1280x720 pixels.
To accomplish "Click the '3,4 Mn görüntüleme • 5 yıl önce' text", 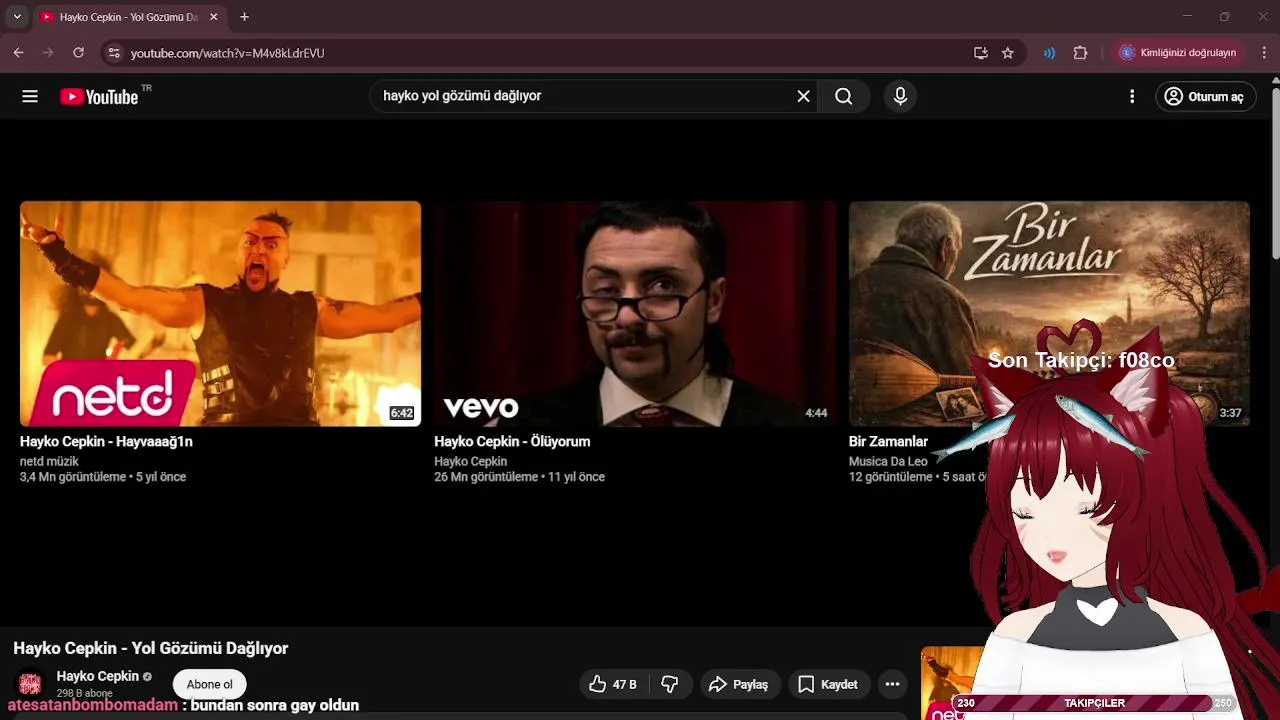I will point(103,477).
